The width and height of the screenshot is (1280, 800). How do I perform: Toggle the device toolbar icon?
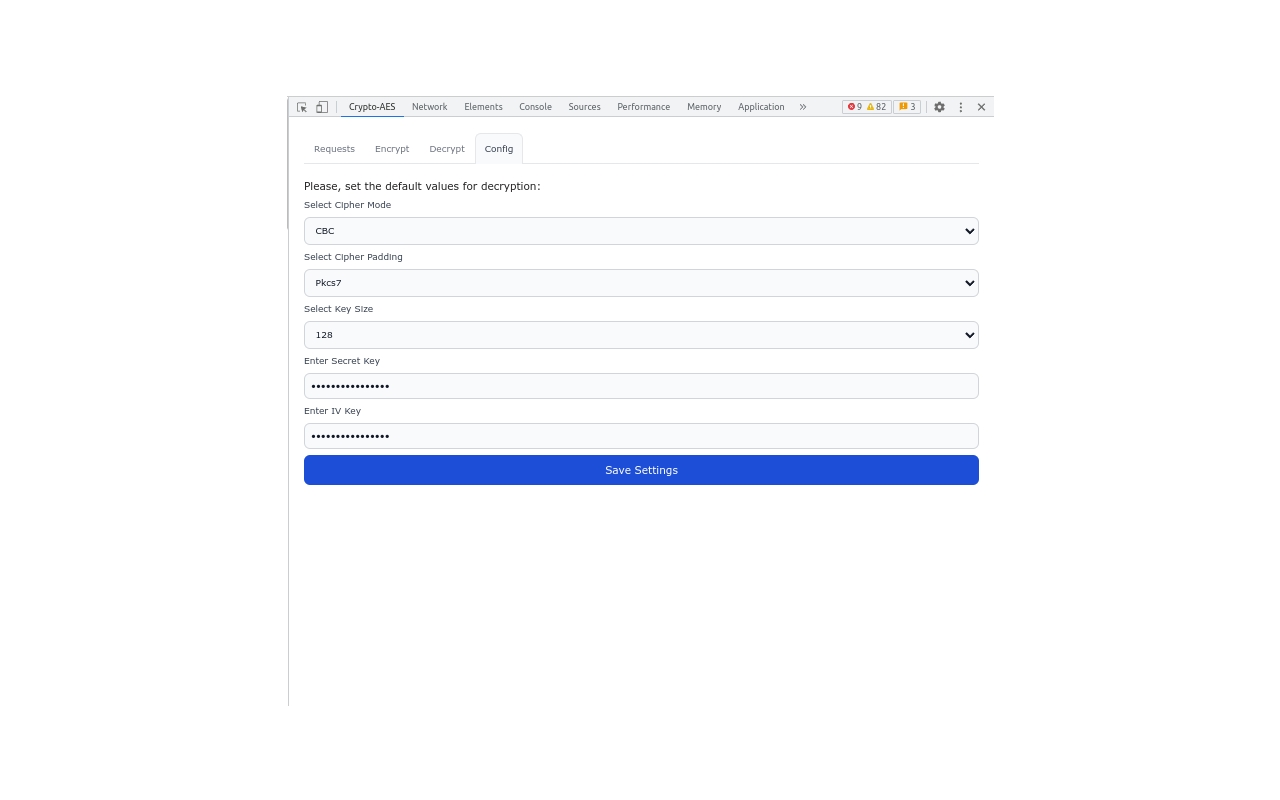click(x=321, y=107)
